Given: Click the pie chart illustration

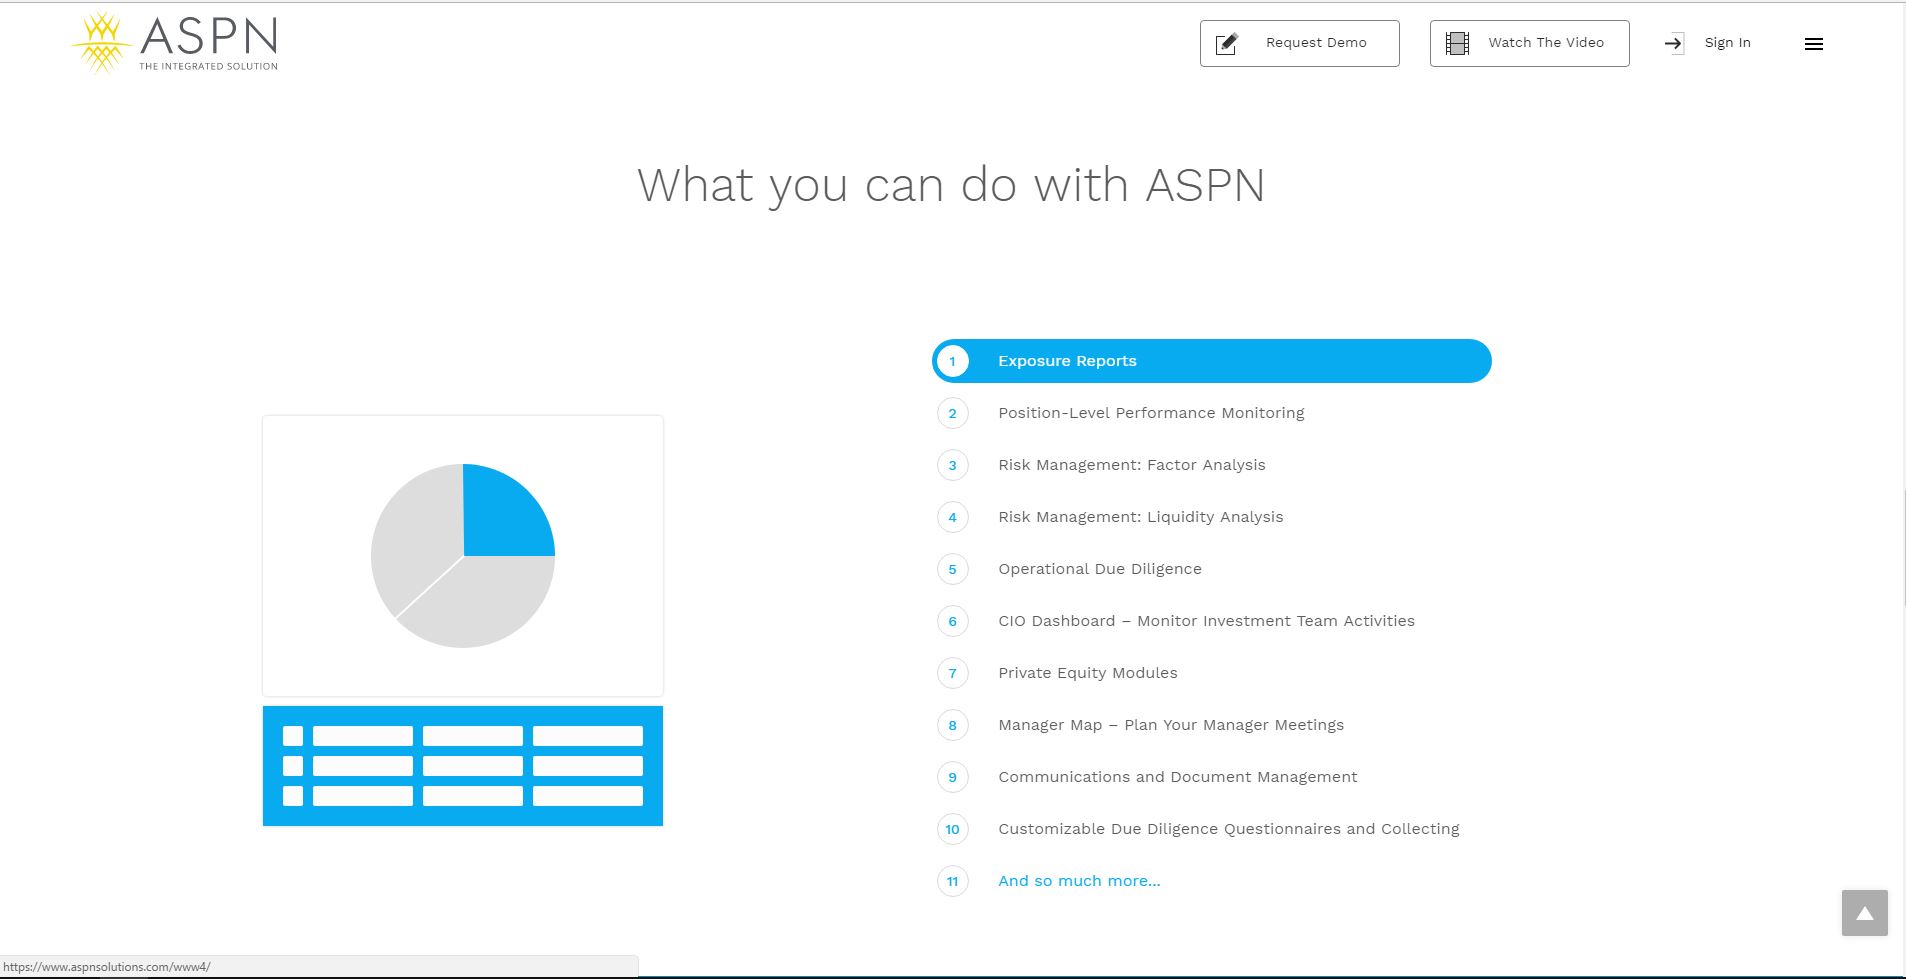Looking at the screenshot, I should [x=463, y=556].
